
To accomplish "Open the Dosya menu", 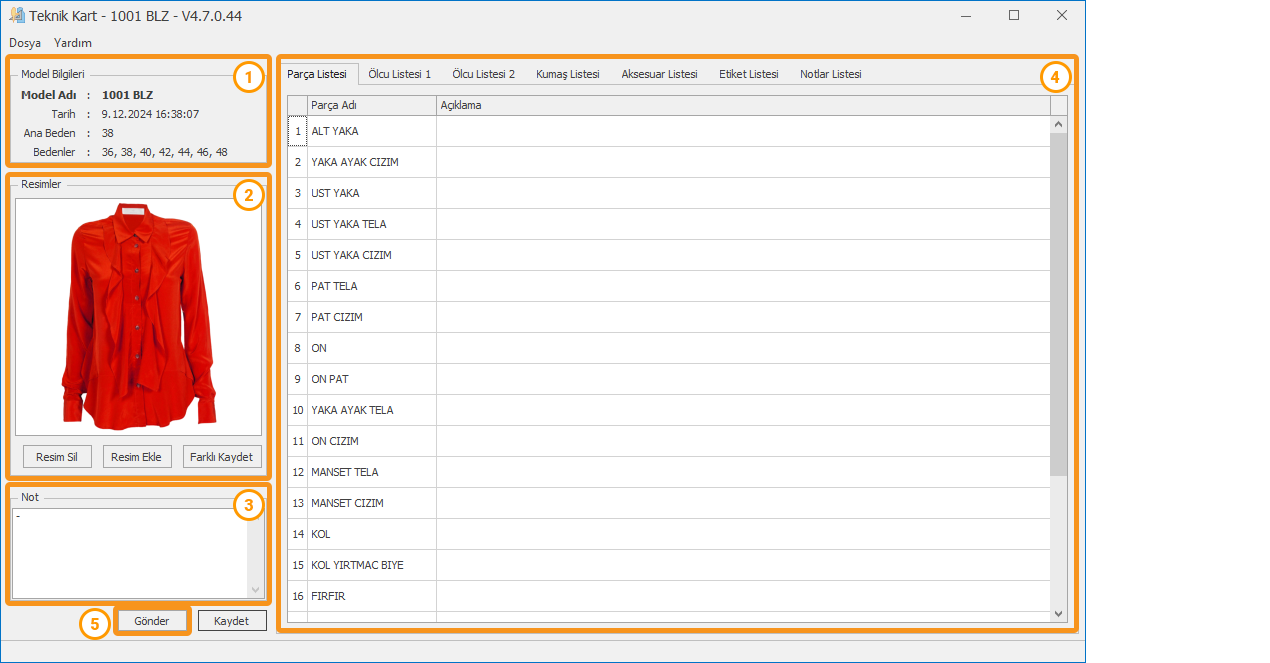I will (x=25, y=43).
